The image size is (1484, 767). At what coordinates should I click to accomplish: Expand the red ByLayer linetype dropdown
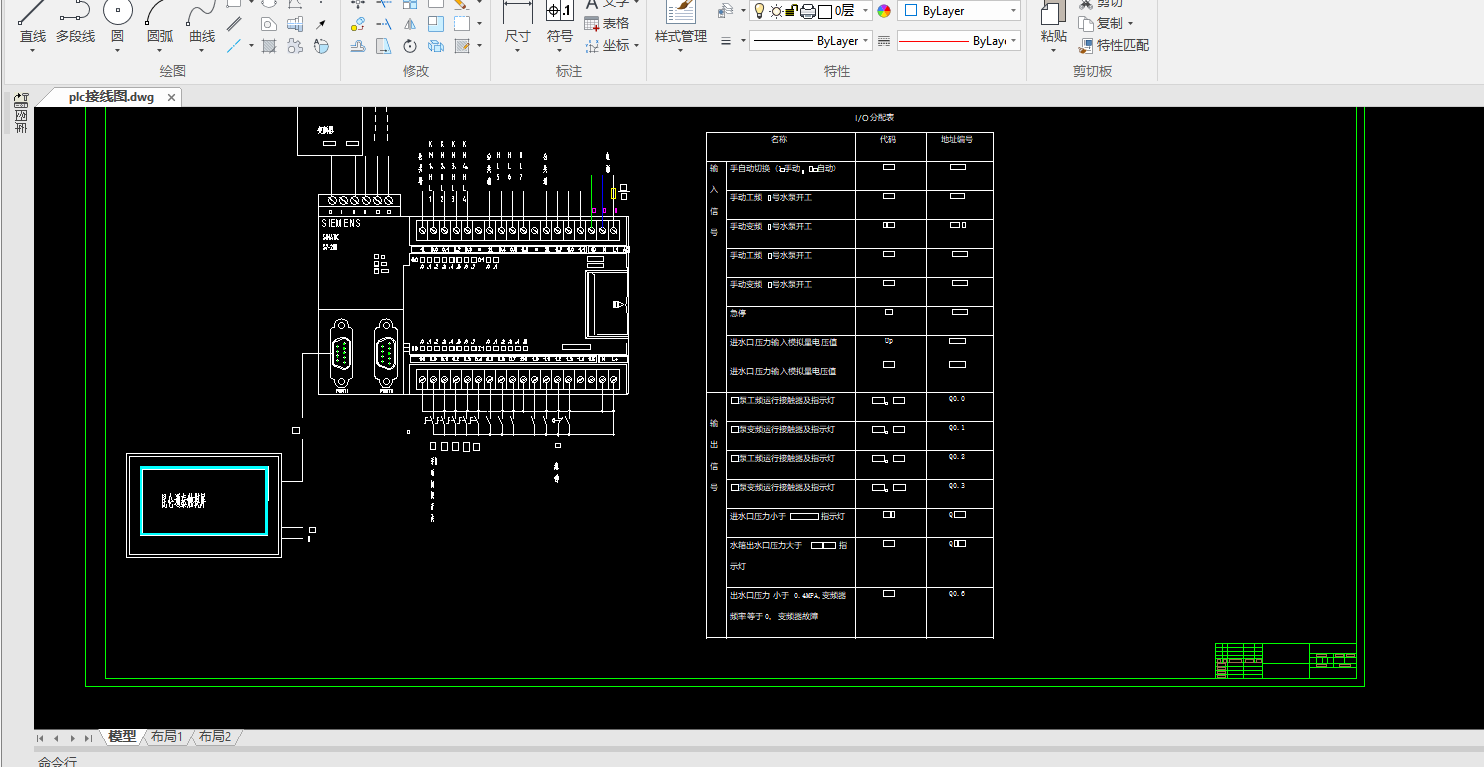click(x=1013, y=41)
